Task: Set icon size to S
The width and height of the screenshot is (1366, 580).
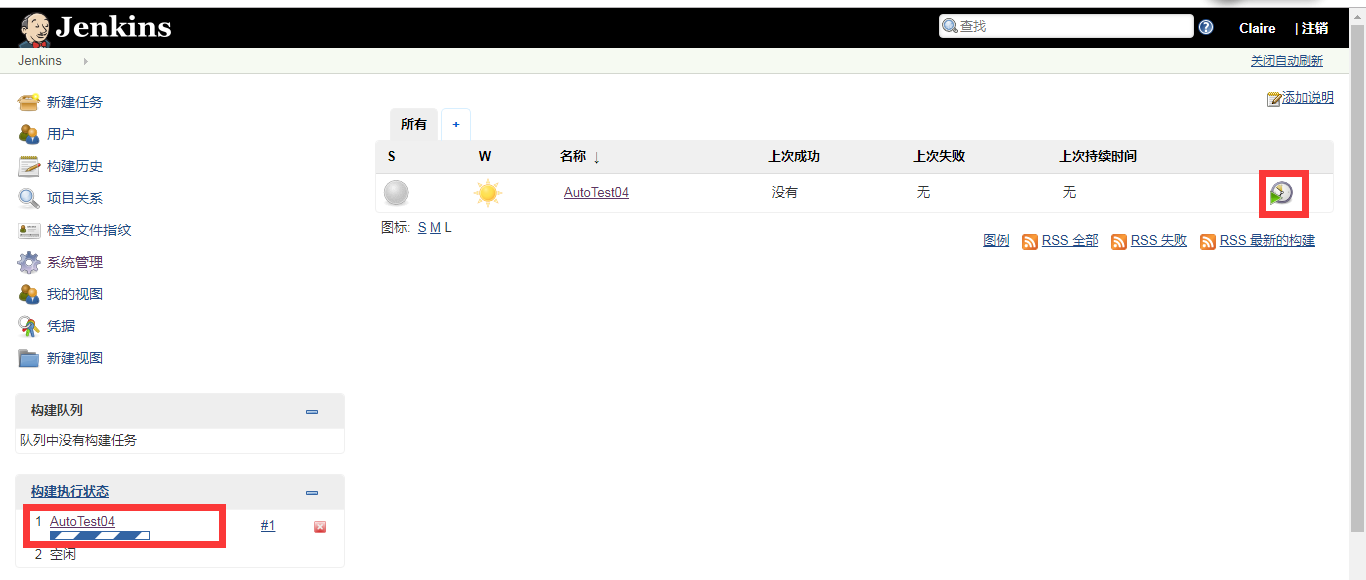Action: pos(422,228)
